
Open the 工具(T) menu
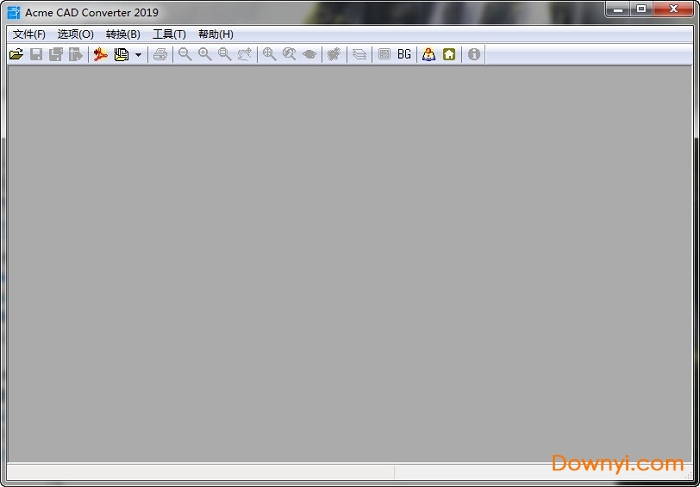(169, 34)
